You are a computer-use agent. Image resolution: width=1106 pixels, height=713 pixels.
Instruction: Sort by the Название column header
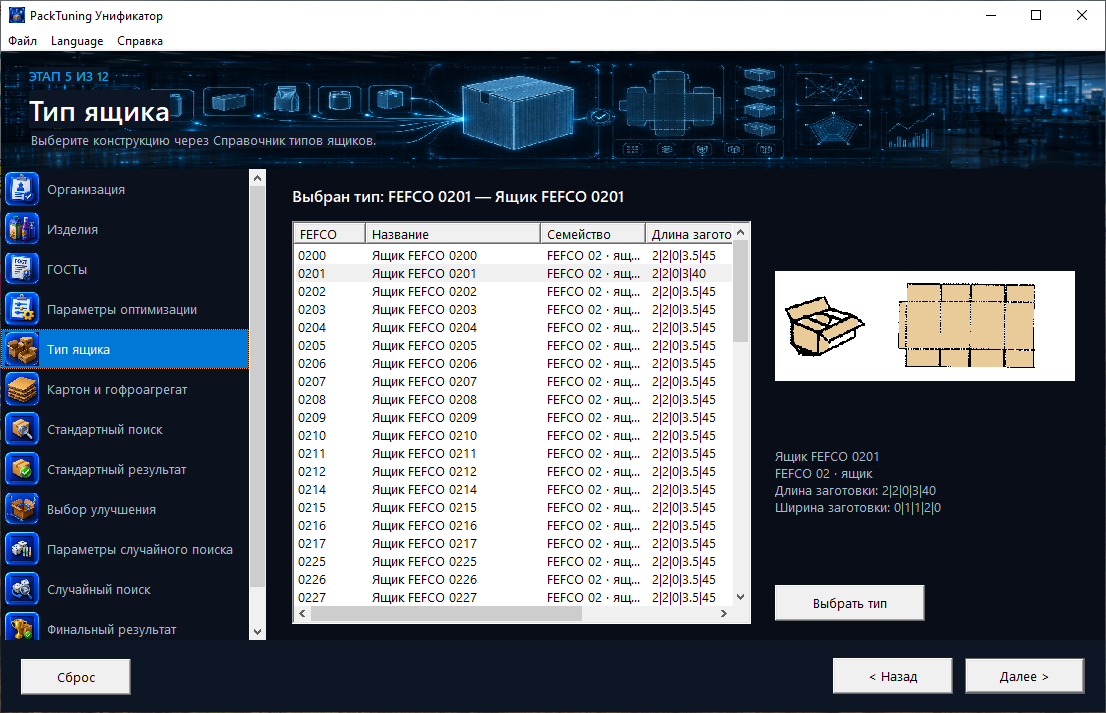[x=453, y=234]
